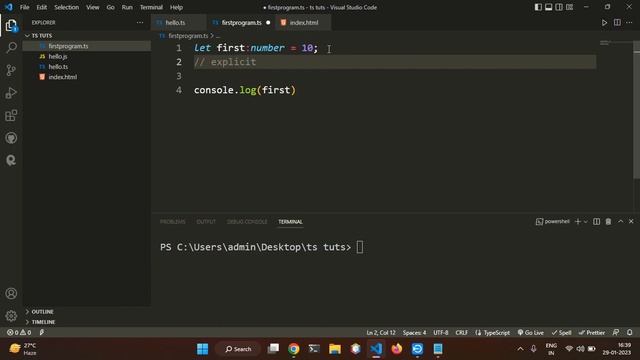Open the Accounts menu
This screenshot has width=640, height=360.
pos(11,293)
